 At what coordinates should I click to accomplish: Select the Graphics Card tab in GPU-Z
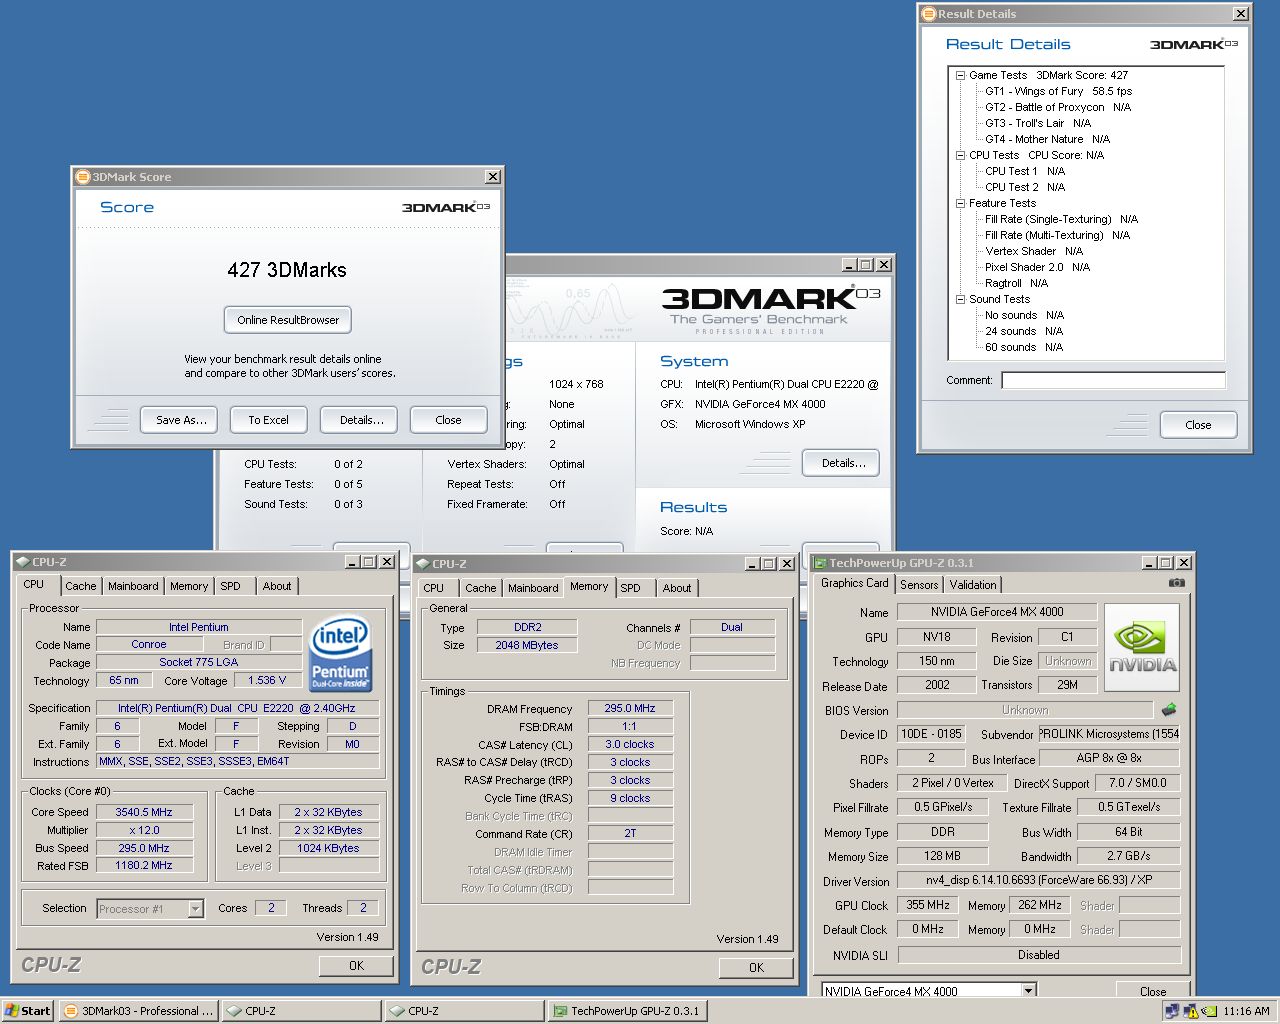coord(854,583)
